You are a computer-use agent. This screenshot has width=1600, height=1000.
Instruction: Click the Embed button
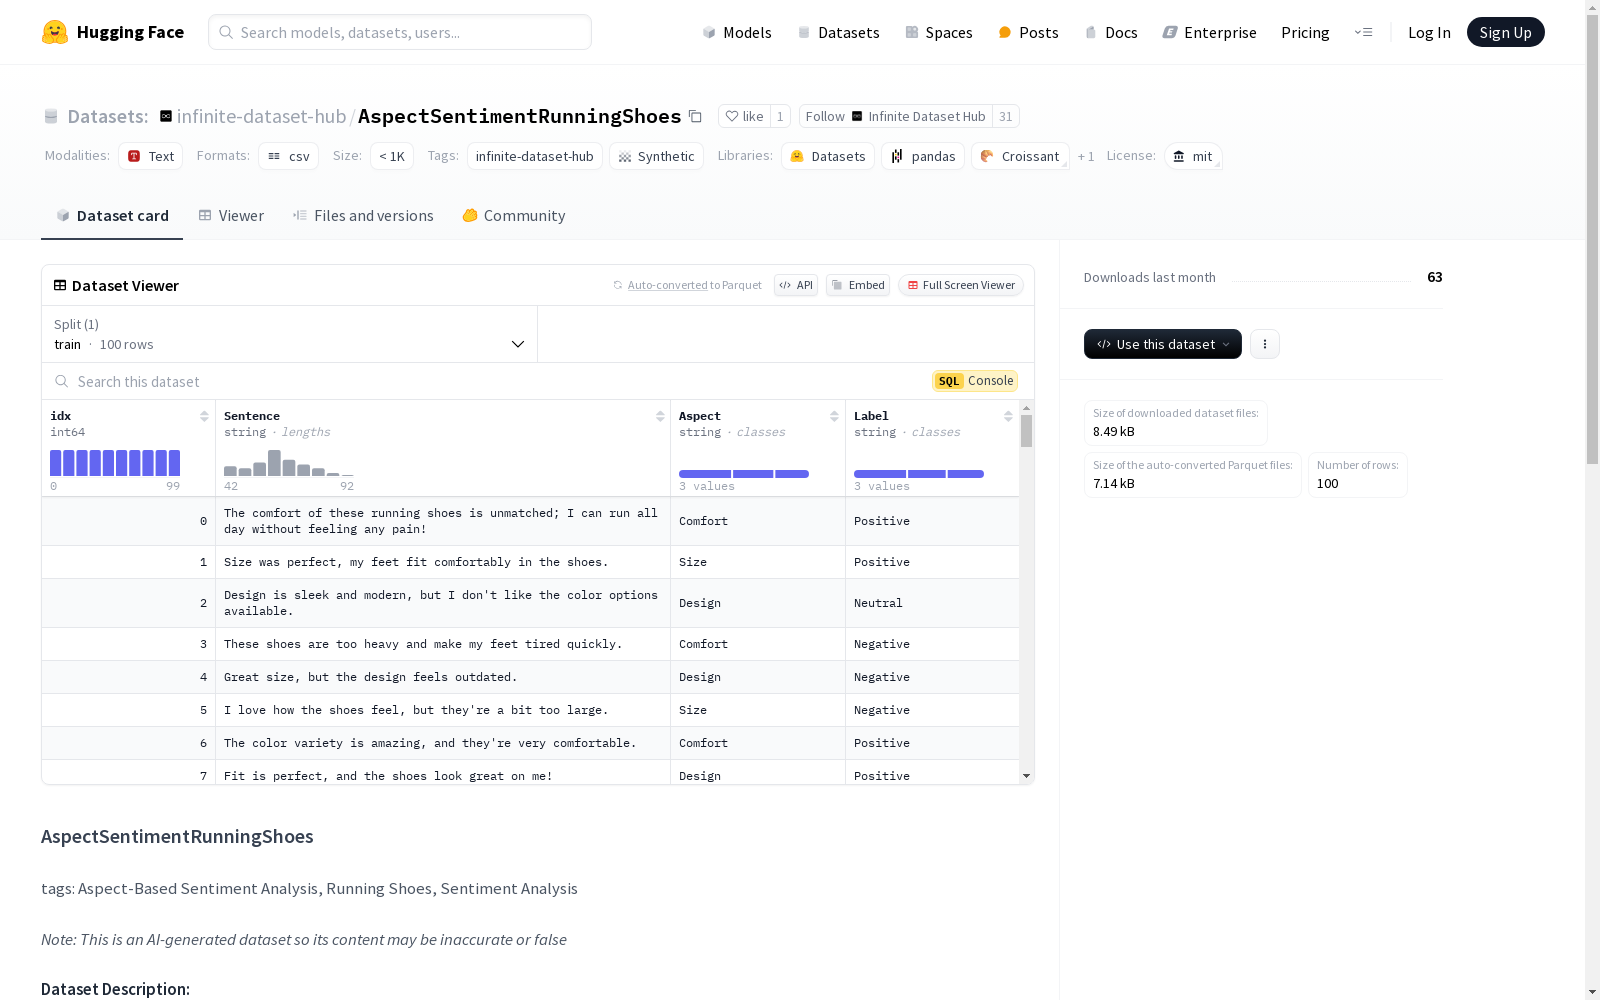(858, 285)
